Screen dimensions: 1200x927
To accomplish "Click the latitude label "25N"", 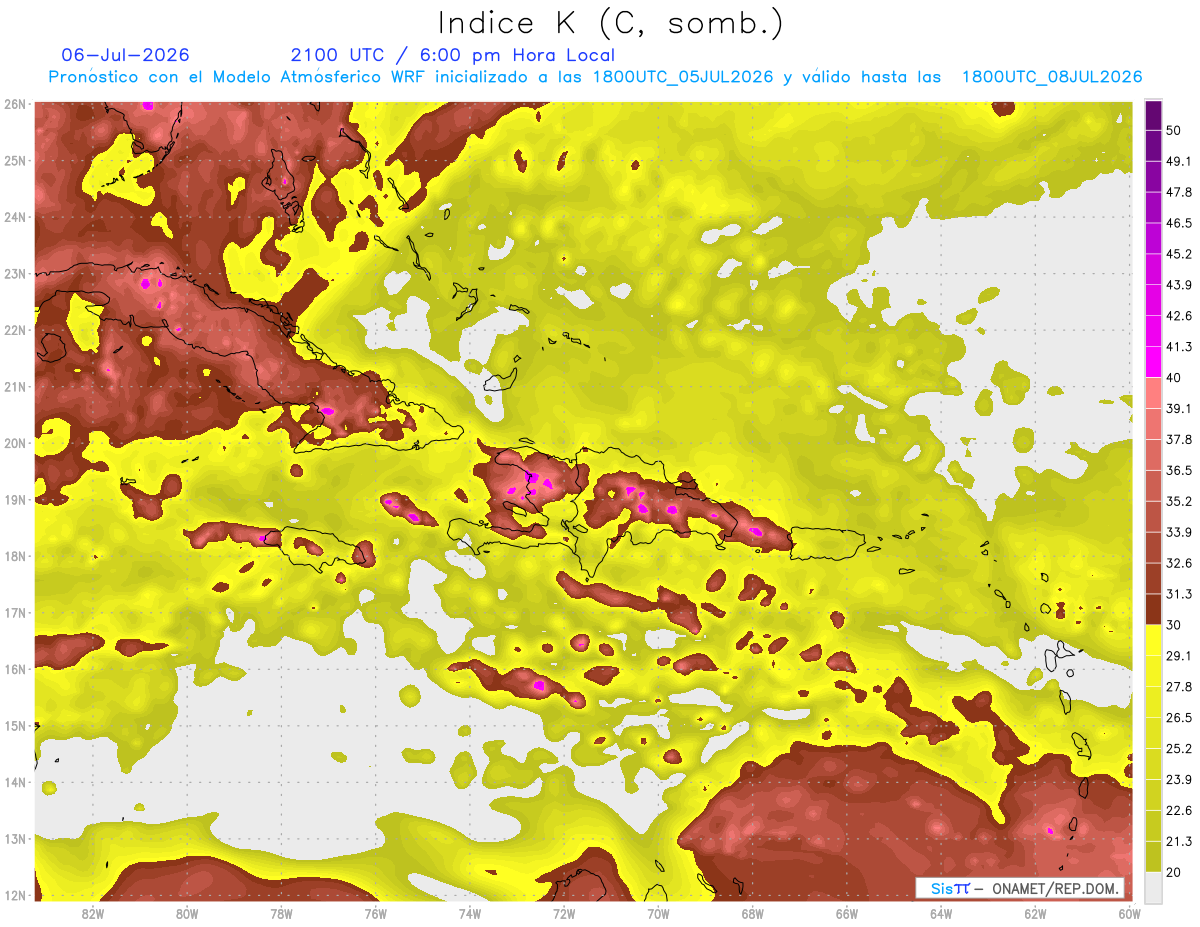I will (15, 161).
